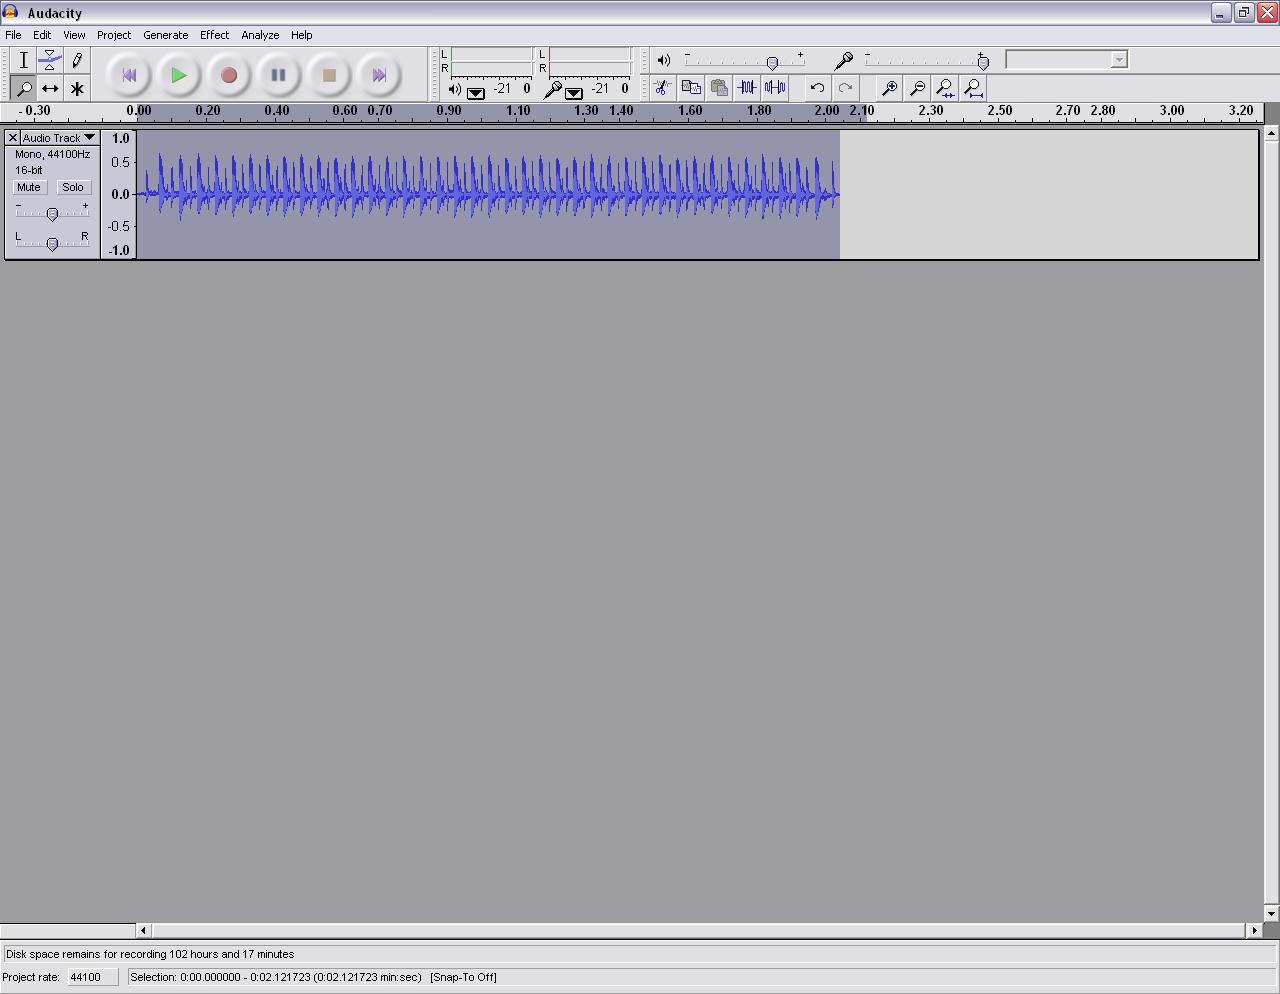Click the Stop button

point(329,75)
